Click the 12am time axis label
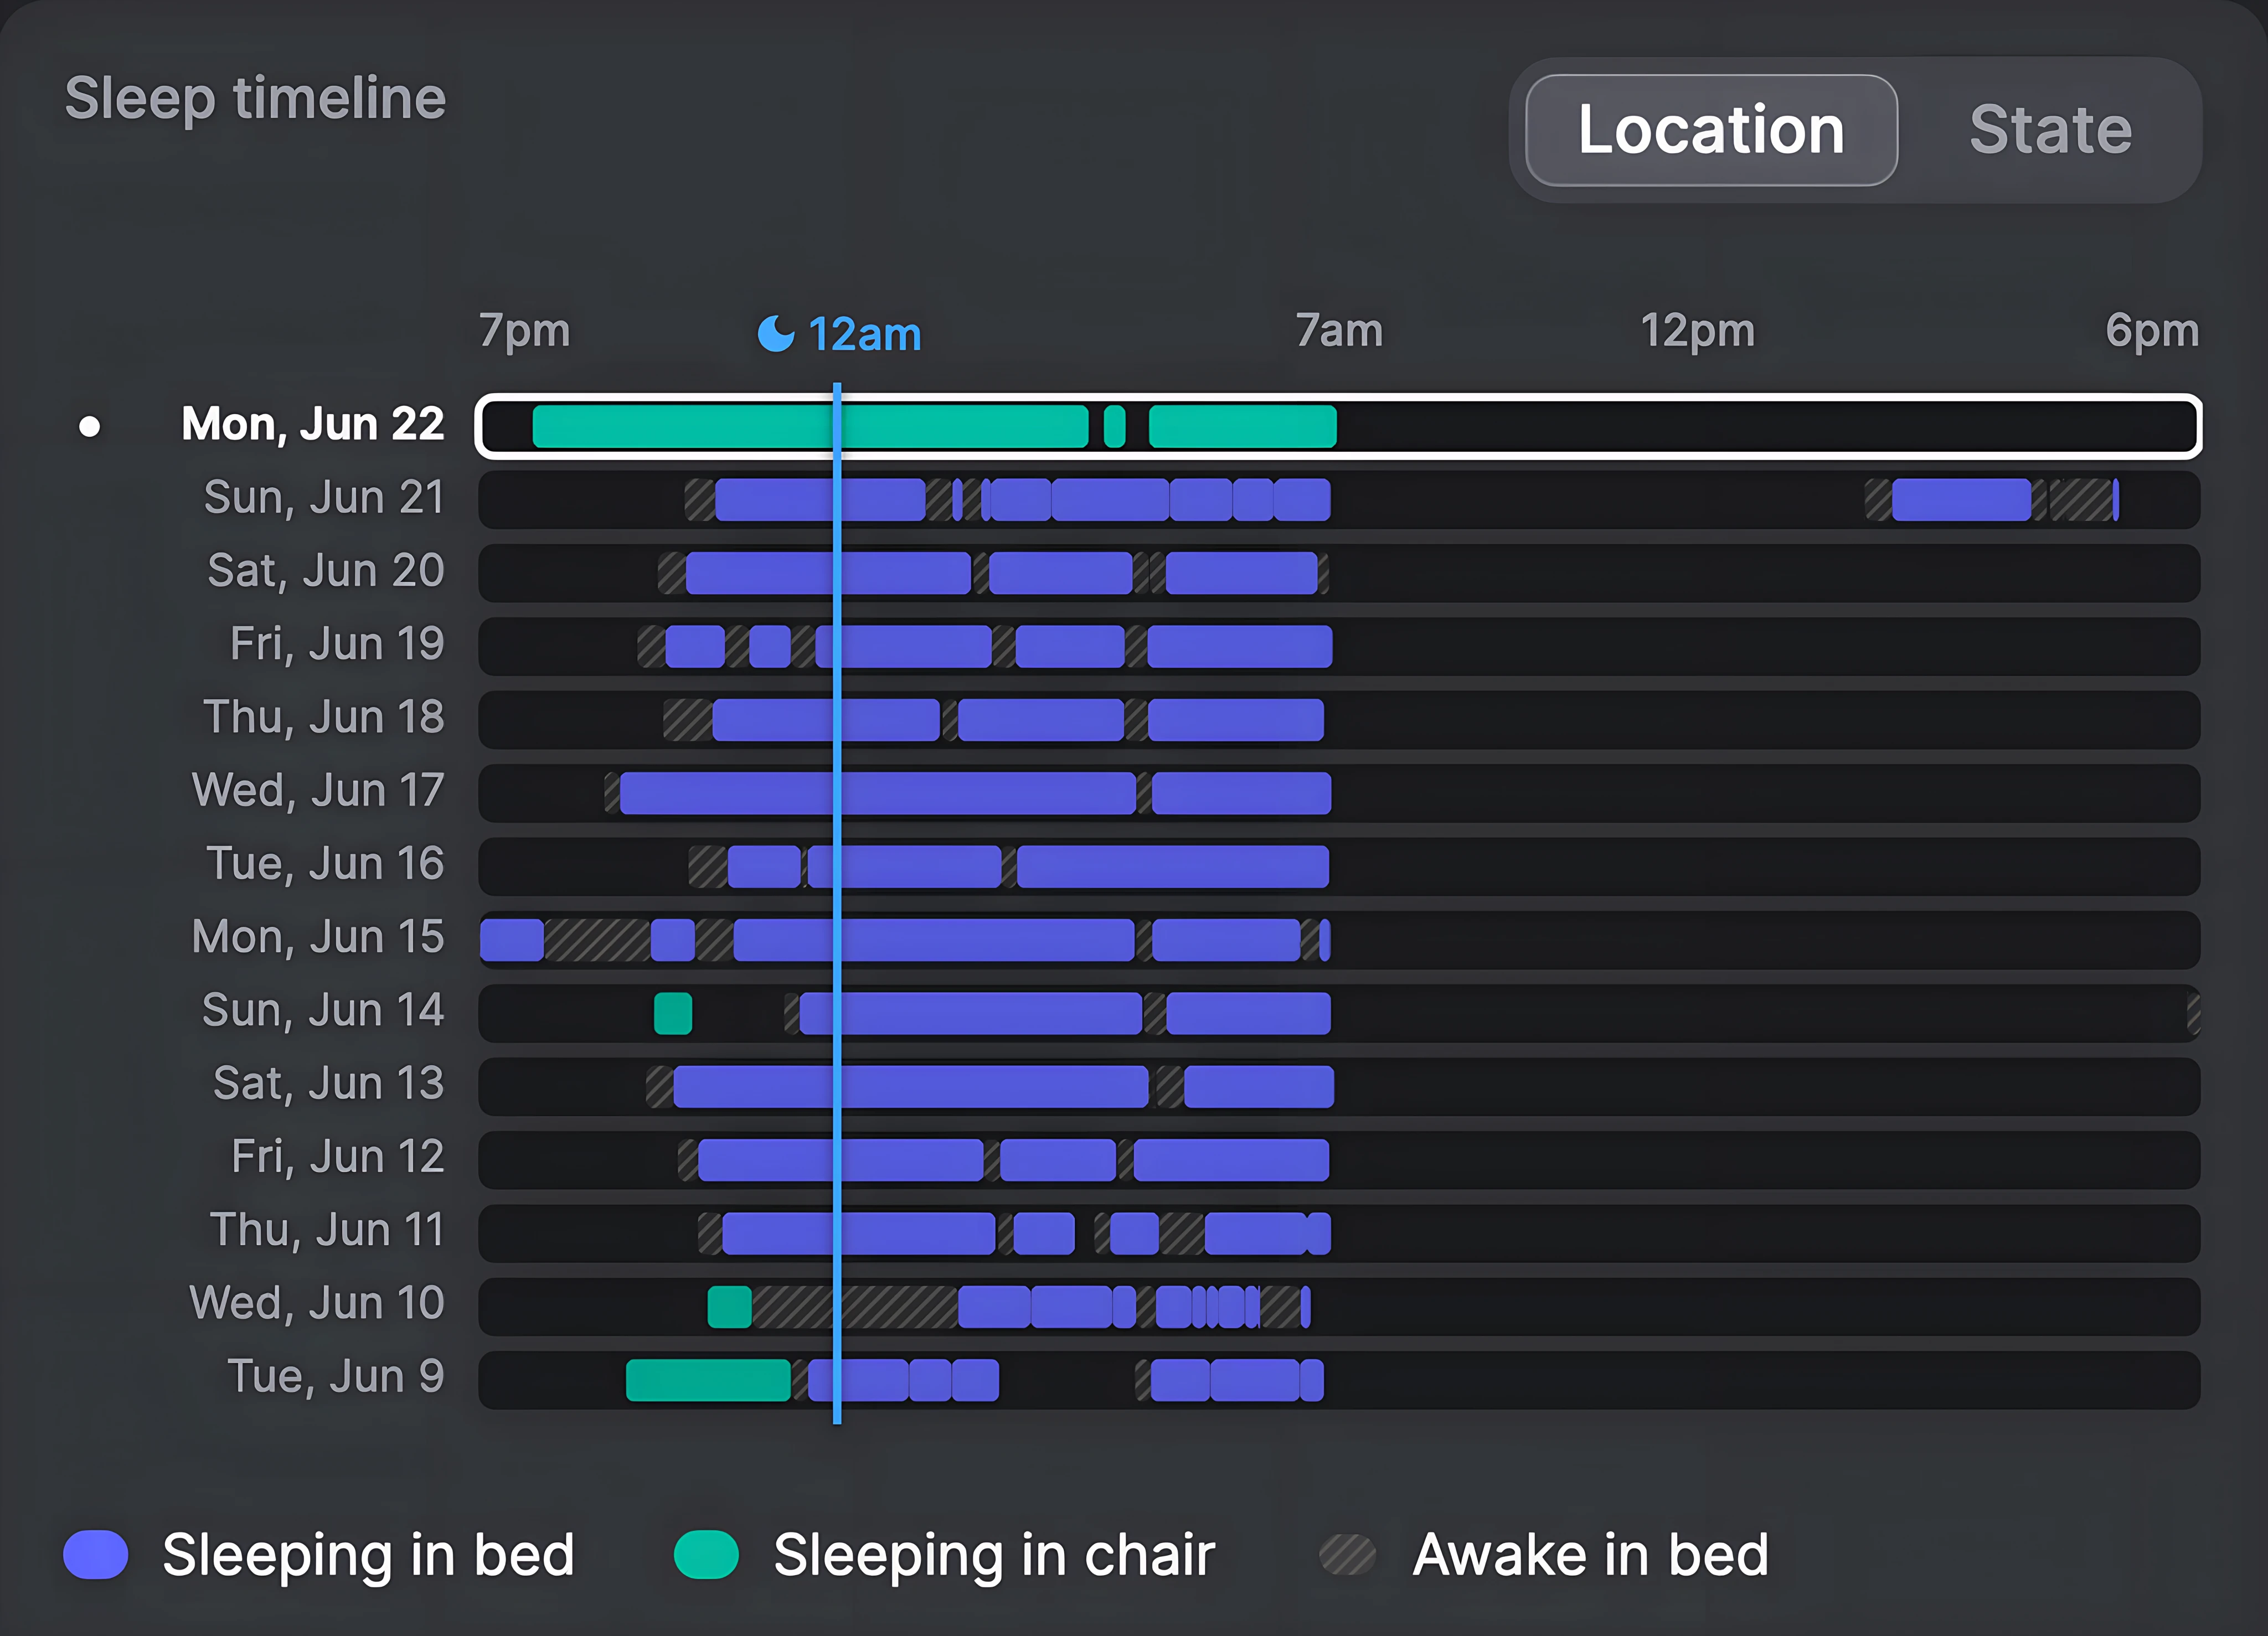2268x1636 pixels. [864, 334]
